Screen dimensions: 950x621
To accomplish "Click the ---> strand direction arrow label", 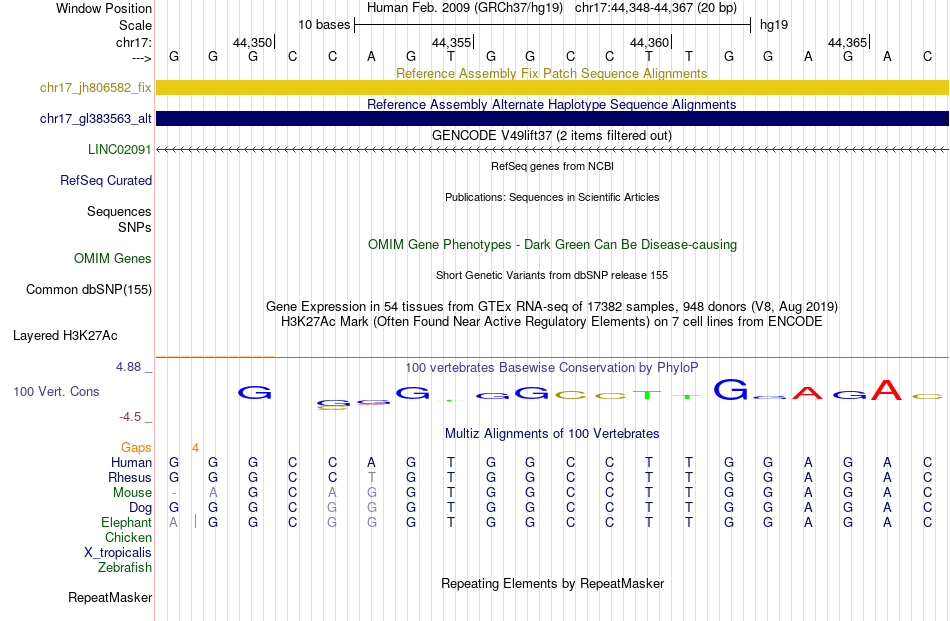I will click(142, 58).
